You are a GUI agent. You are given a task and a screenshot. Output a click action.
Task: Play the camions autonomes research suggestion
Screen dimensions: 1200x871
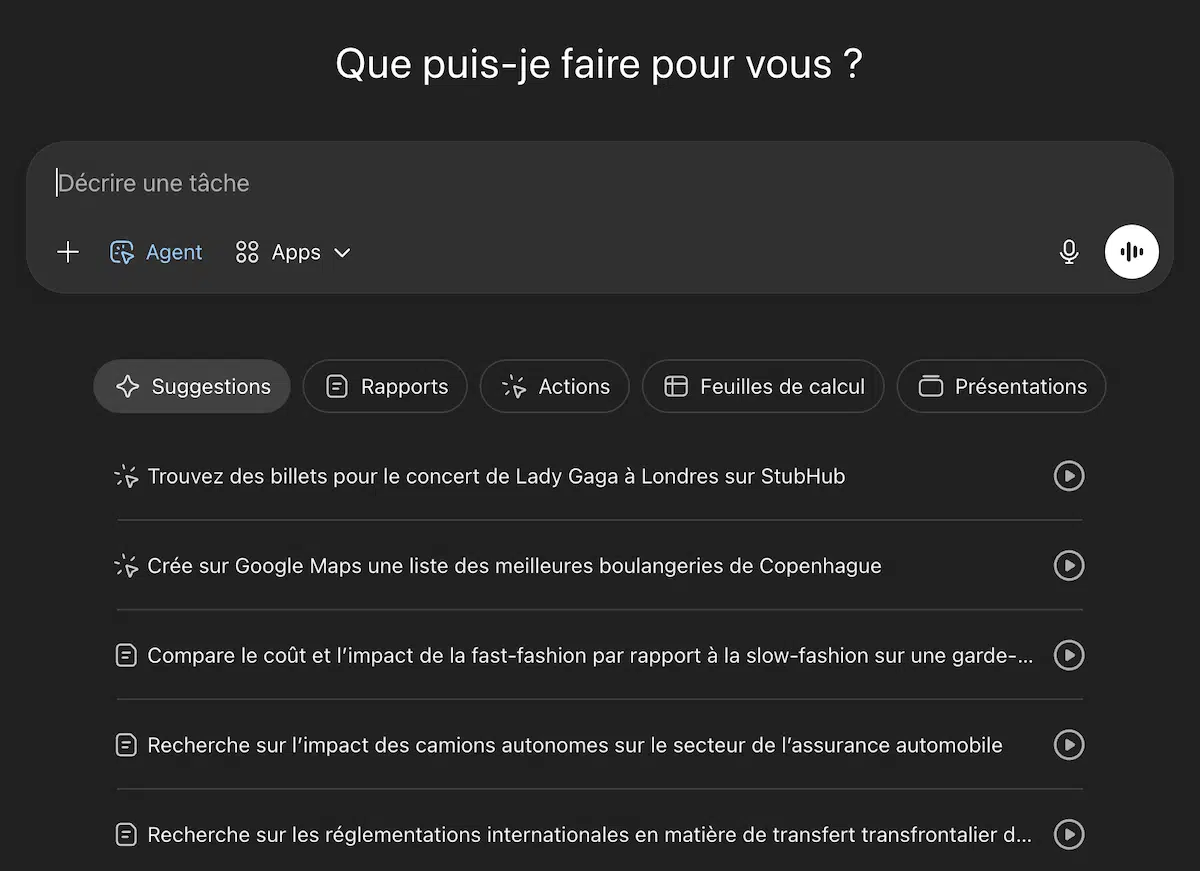click(x=1068, y=745)
